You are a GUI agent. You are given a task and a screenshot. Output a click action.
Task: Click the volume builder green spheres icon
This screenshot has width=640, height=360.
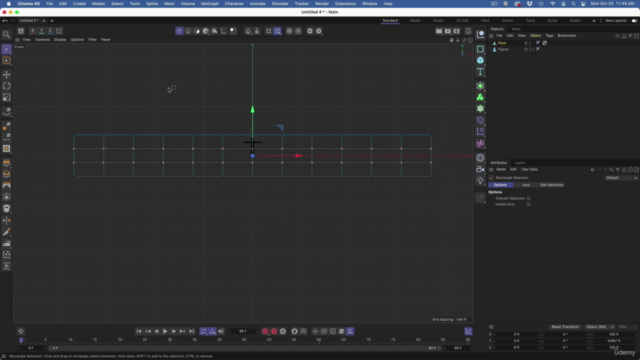pos(480,97)
